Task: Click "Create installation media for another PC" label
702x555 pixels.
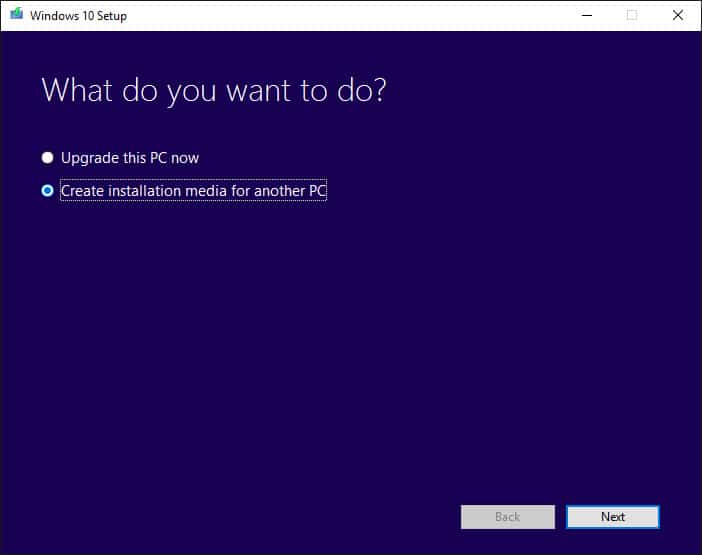Action: point(193,191)
